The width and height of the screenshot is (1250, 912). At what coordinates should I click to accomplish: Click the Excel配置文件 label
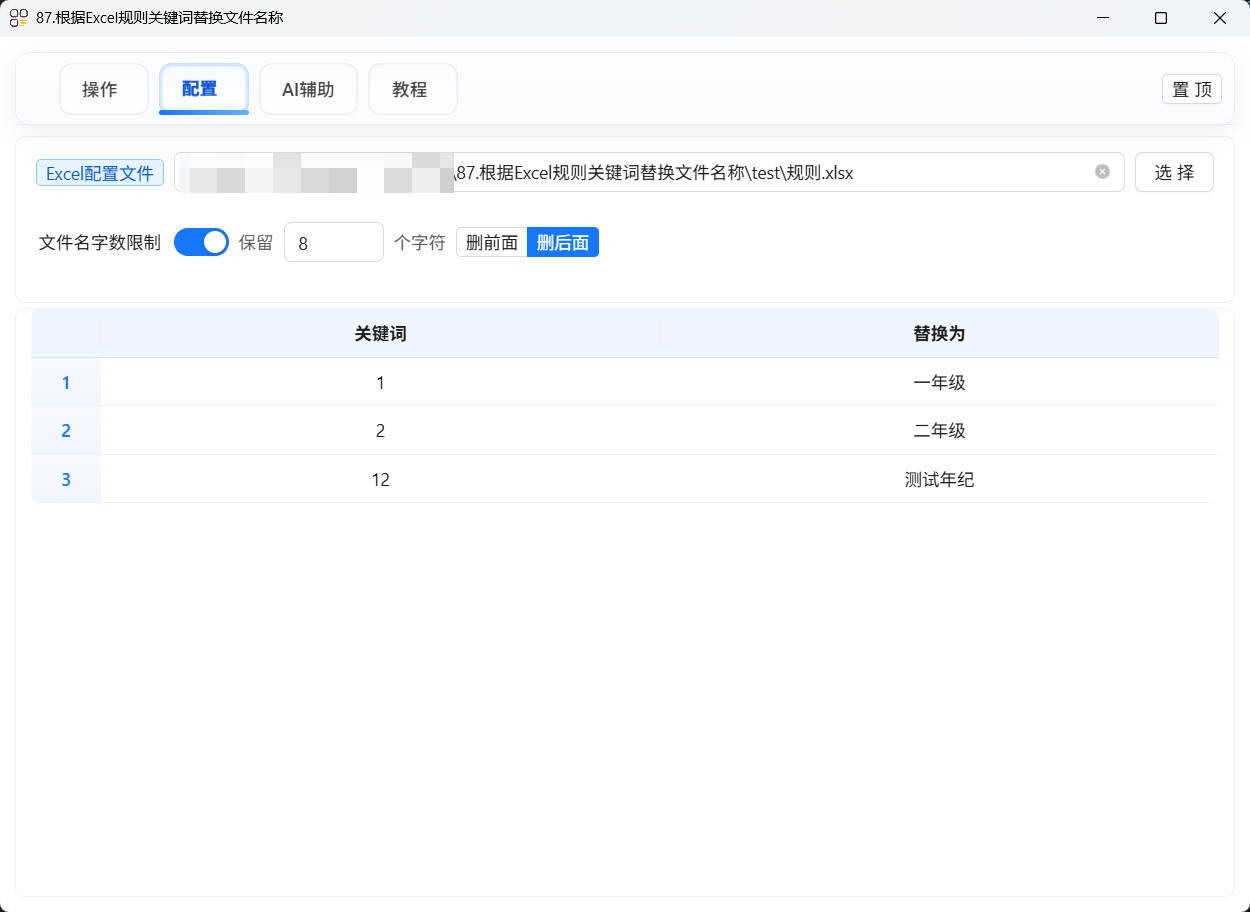click(99, 172)
